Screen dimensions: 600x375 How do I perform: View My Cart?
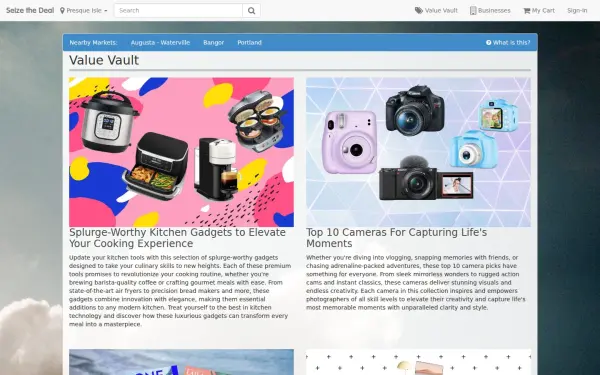pyautogui.click(x=539, y=10)
